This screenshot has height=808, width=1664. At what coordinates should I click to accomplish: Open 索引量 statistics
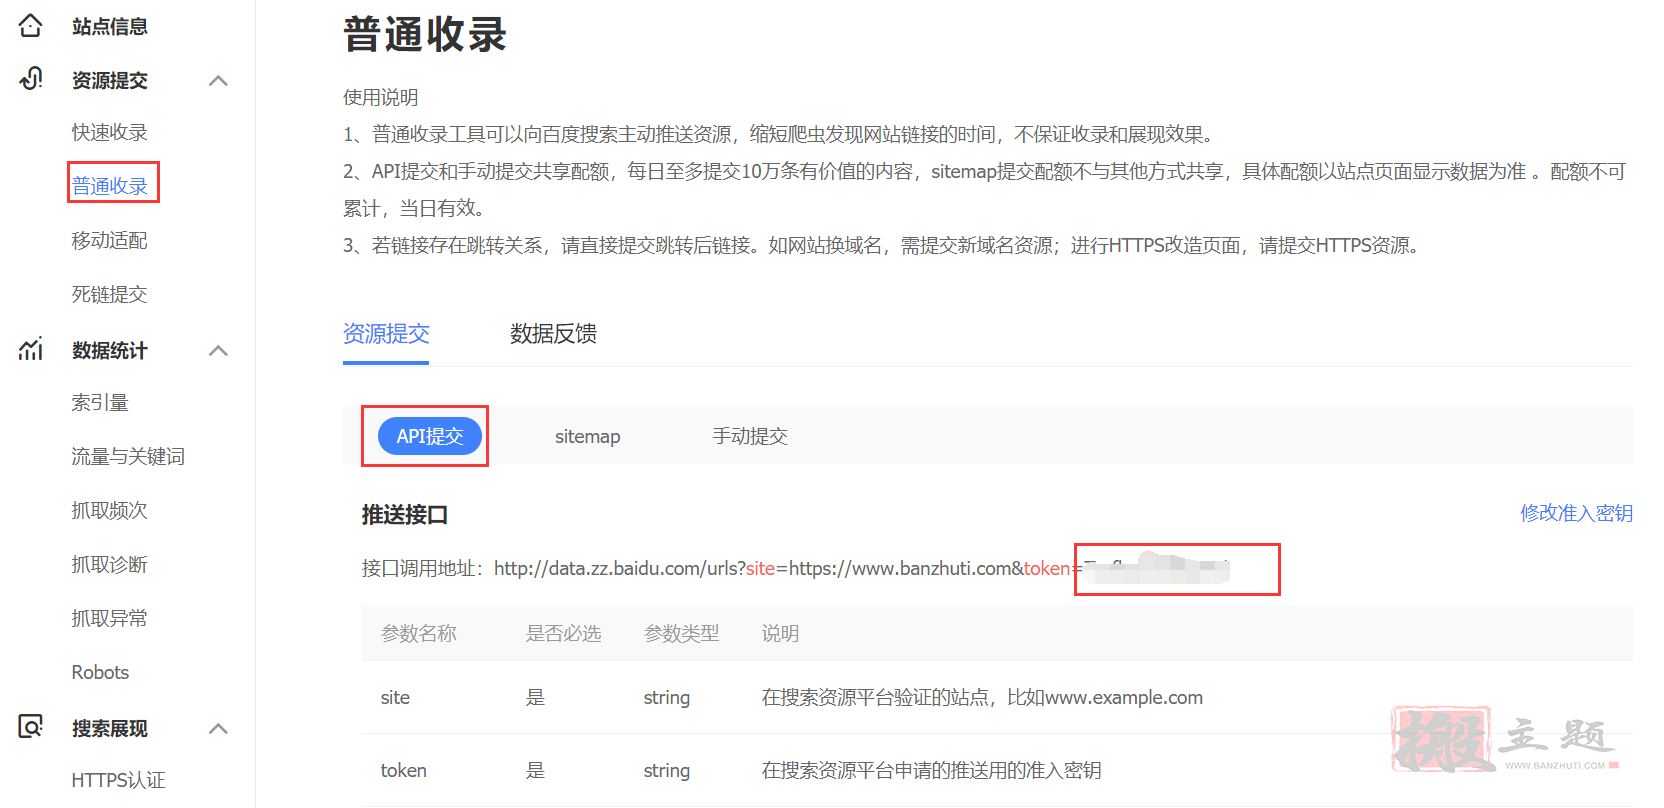click(x=100, y=402)
